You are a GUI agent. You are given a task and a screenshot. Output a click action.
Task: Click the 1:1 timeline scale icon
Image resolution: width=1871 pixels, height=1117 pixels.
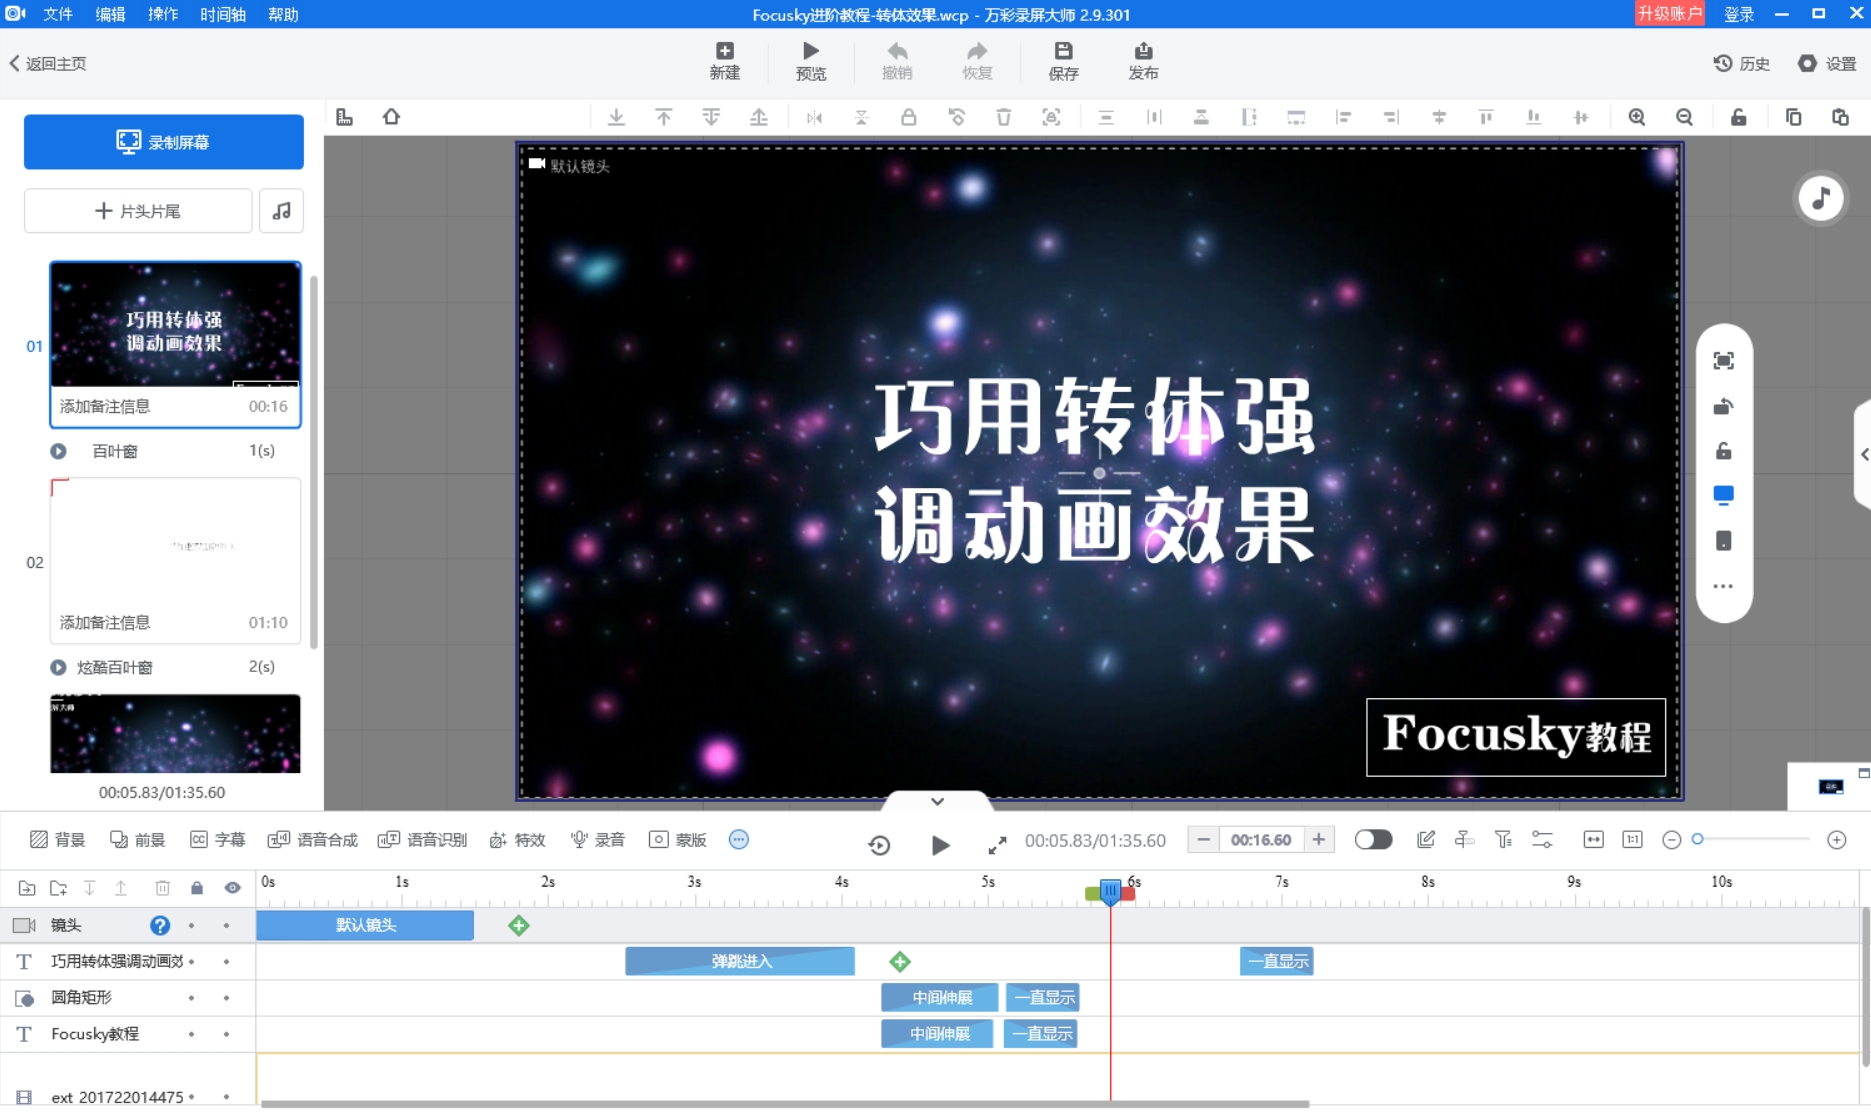tap(1633, 840)
